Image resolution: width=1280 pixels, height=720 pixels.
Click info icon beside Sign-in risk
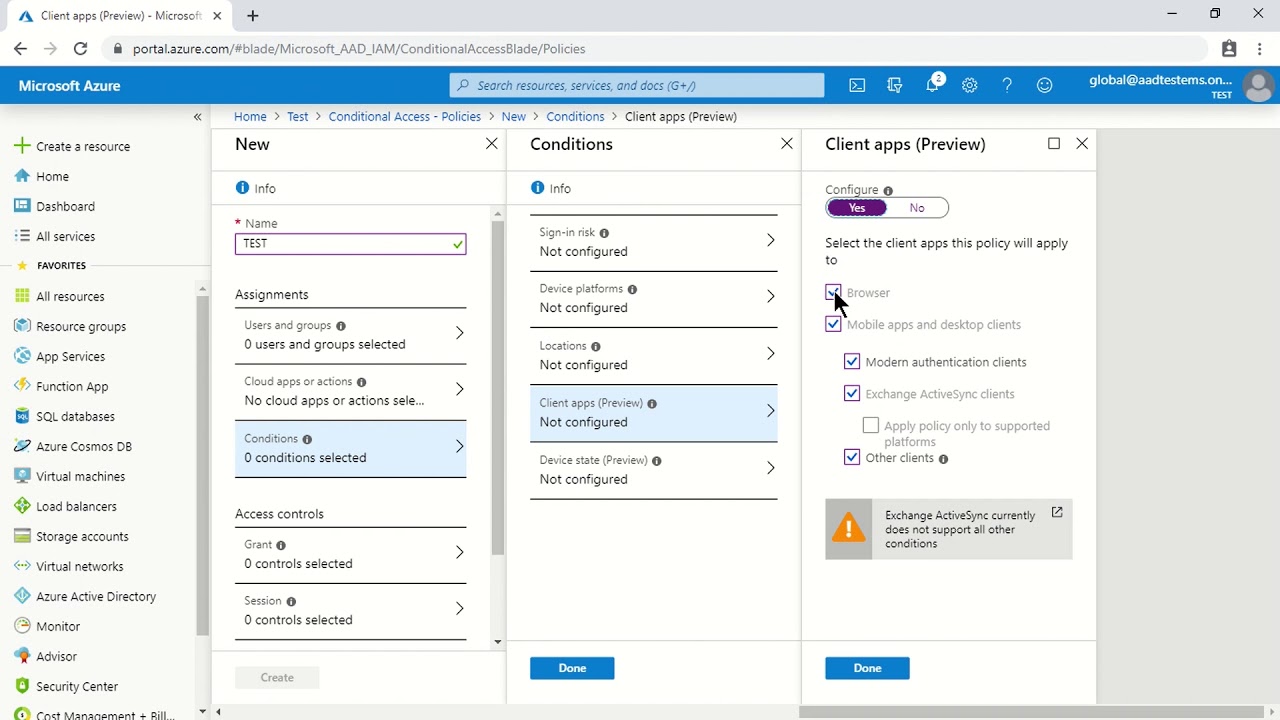(x=604, y=233)
